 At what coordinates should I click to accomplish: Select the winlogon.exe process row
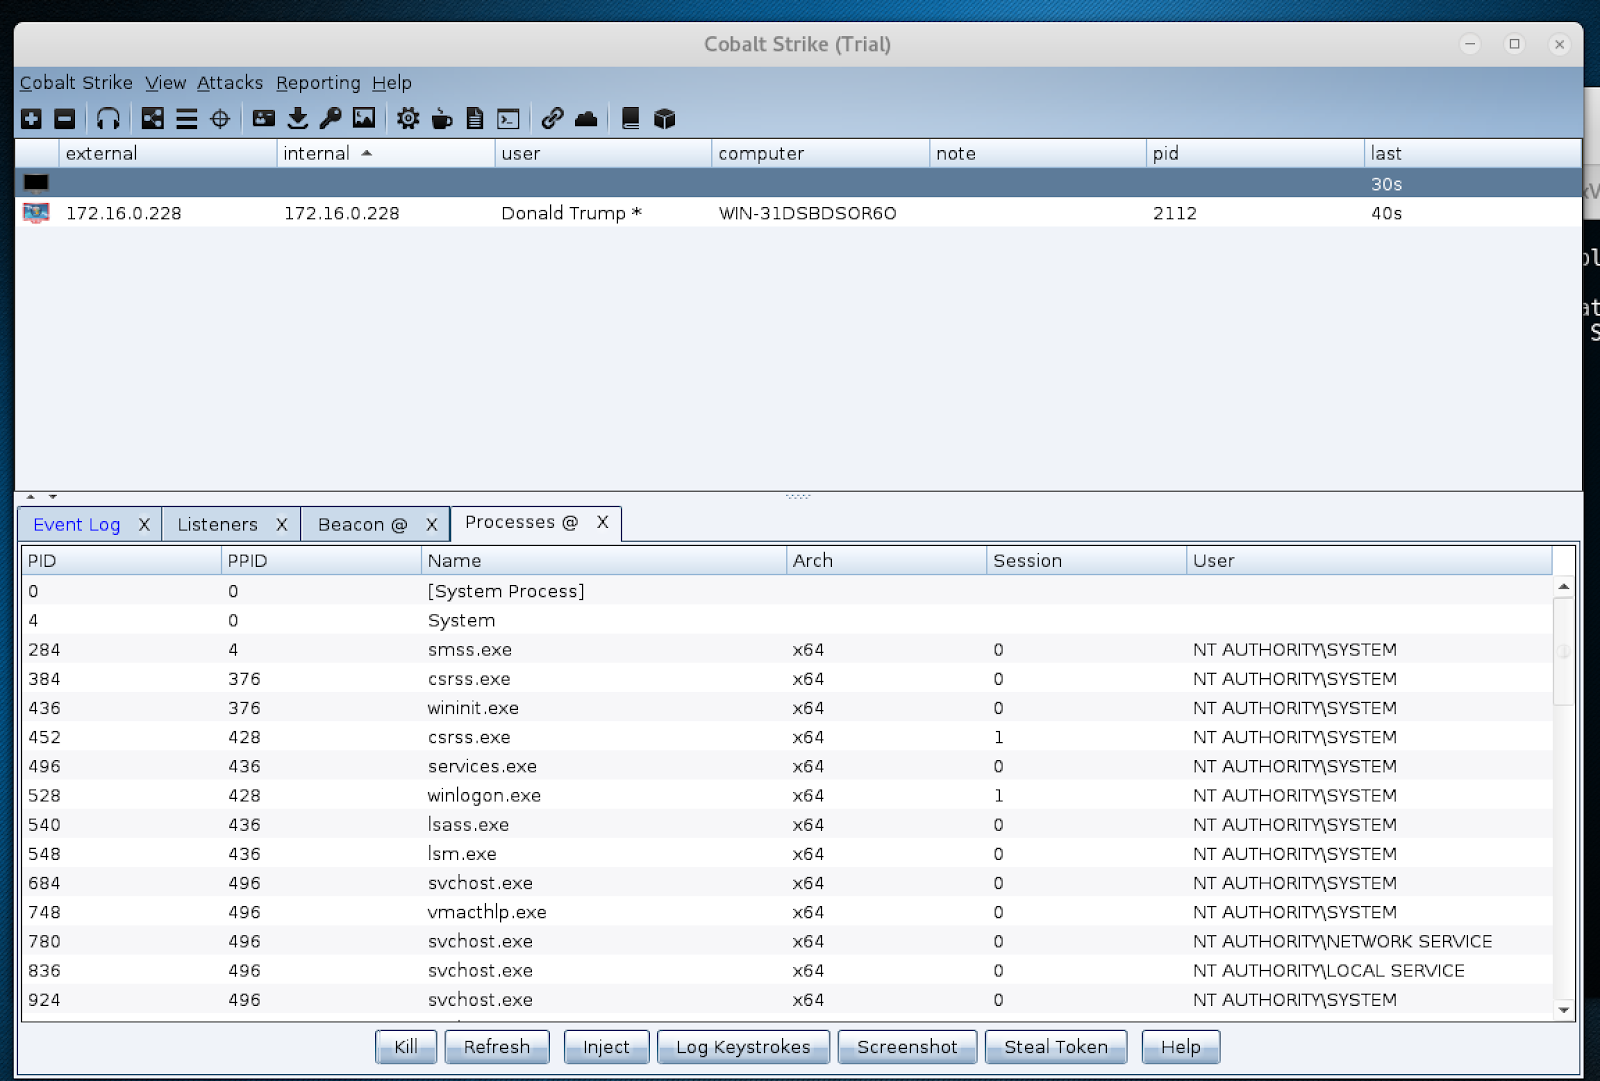point(787,796)
